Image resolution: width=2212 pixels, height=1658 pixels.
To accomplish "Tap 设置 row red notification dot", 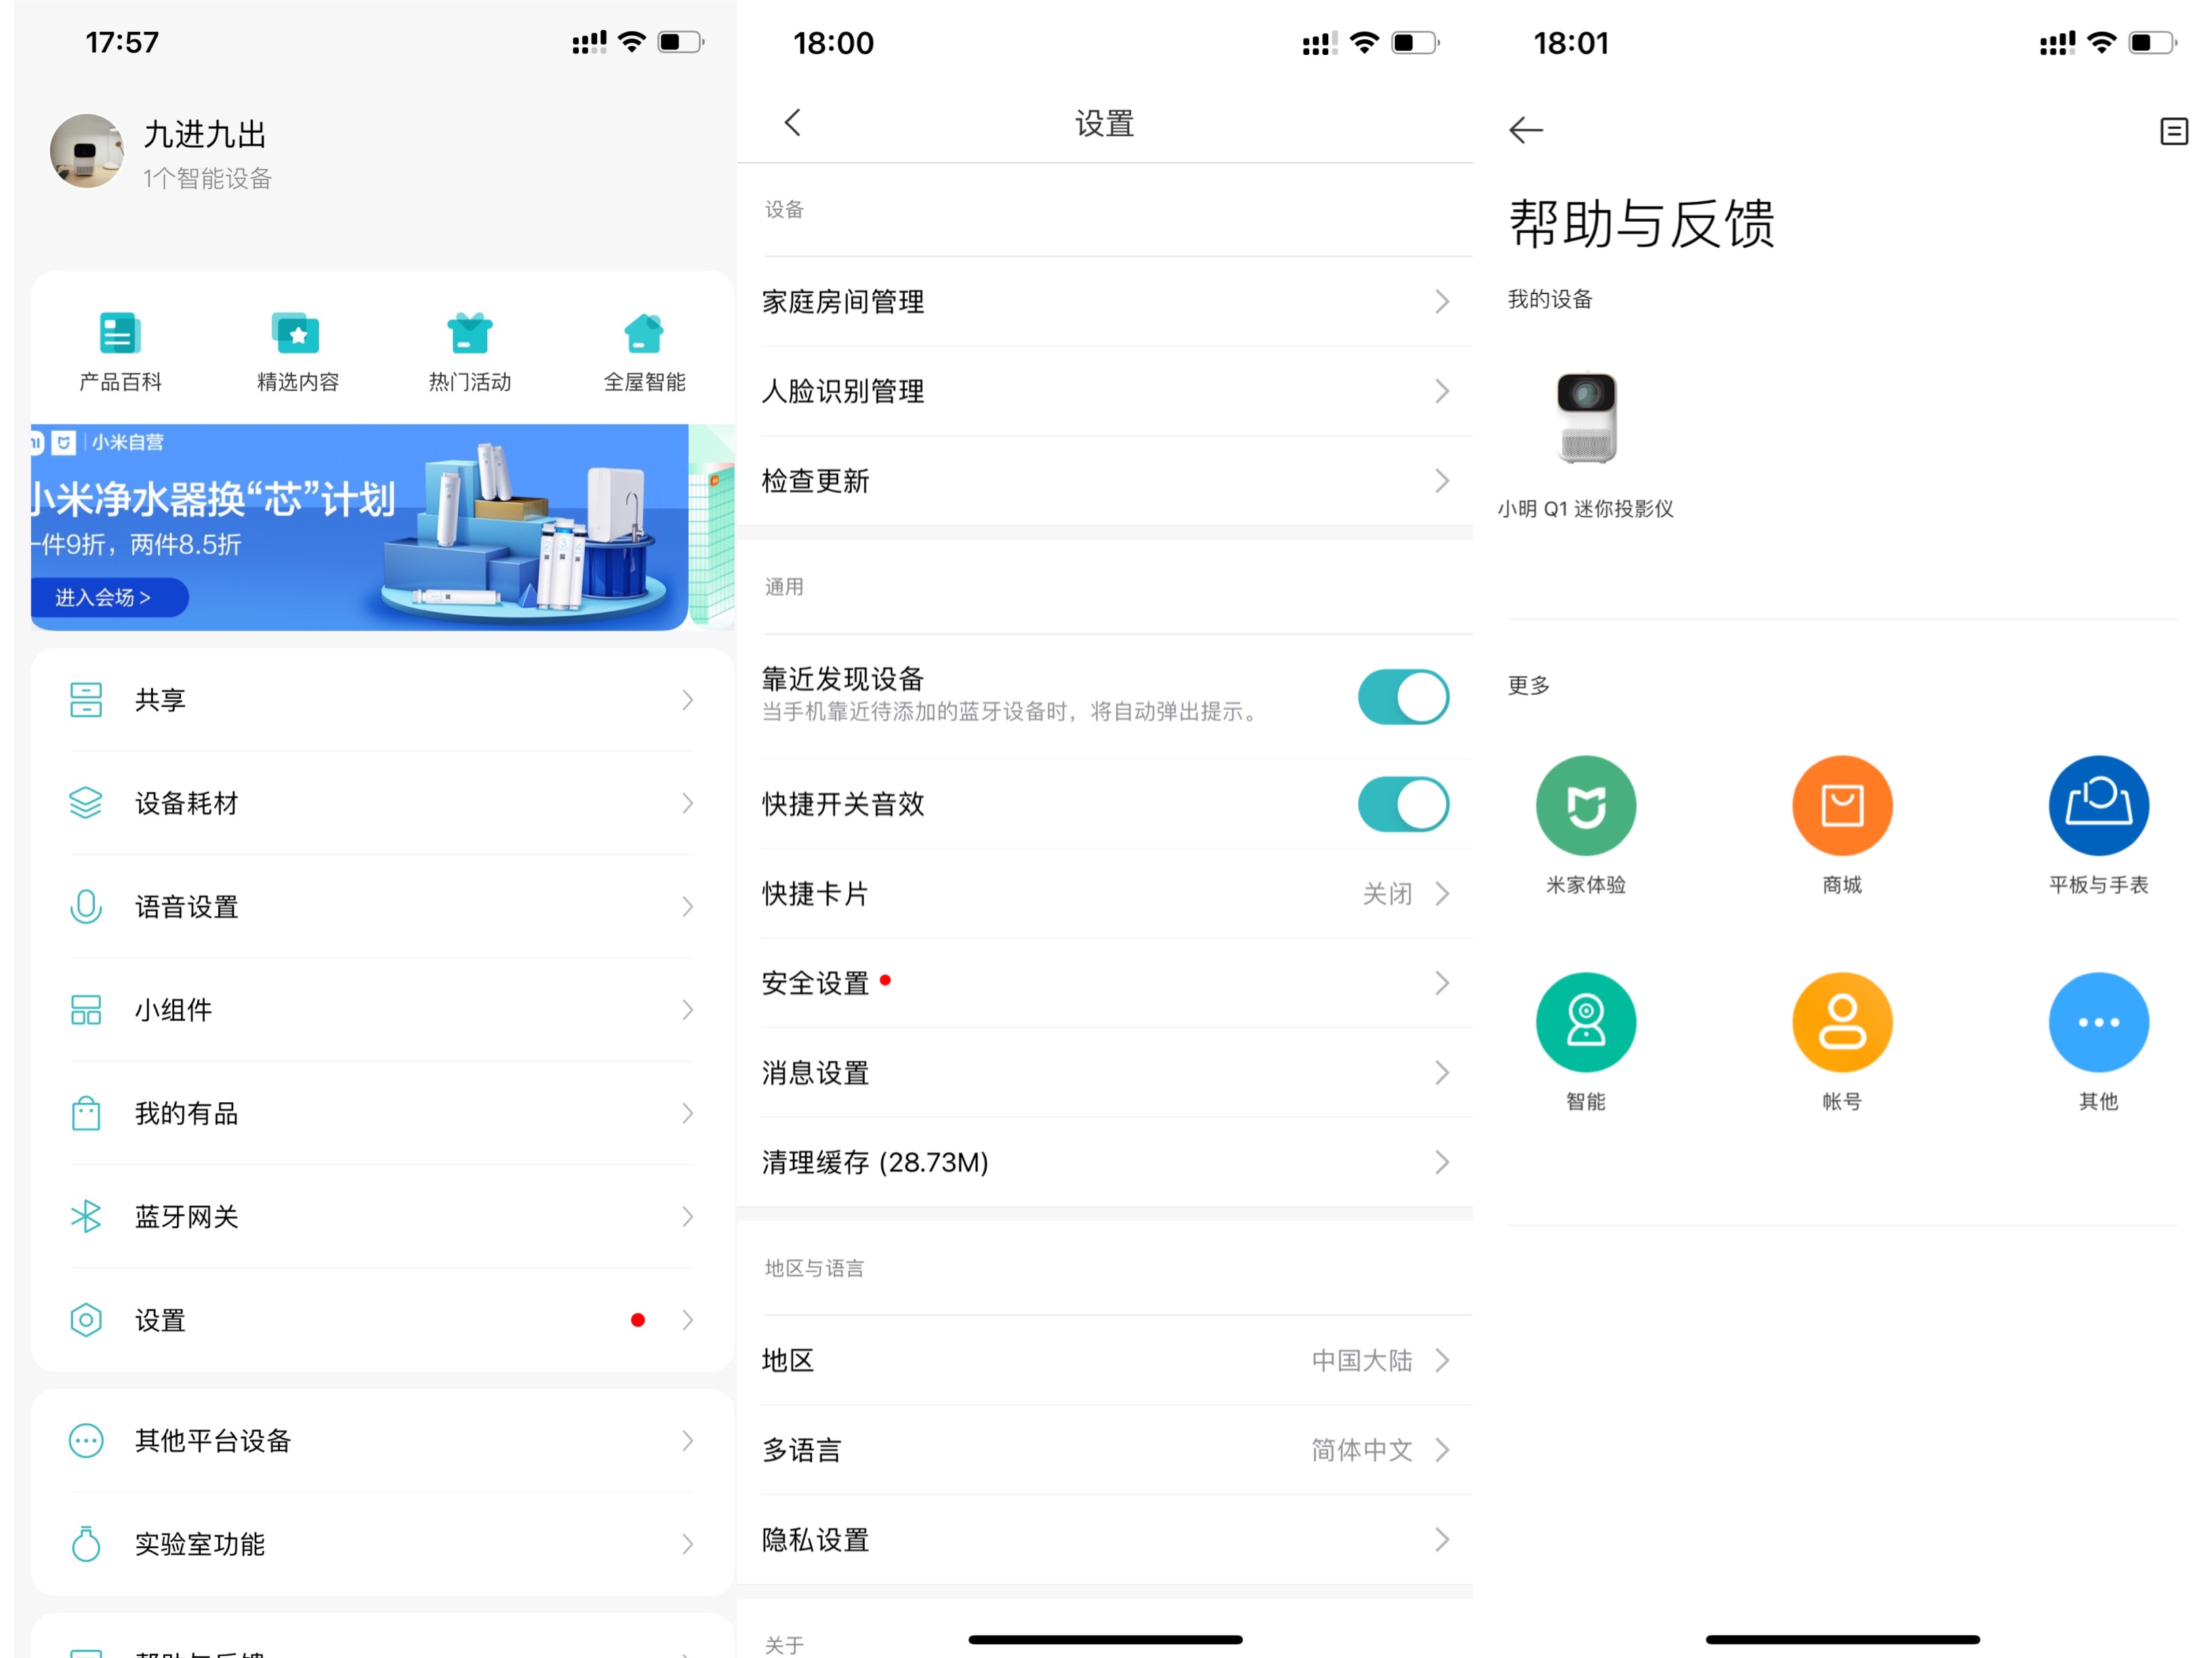I will coord(638,1320).
